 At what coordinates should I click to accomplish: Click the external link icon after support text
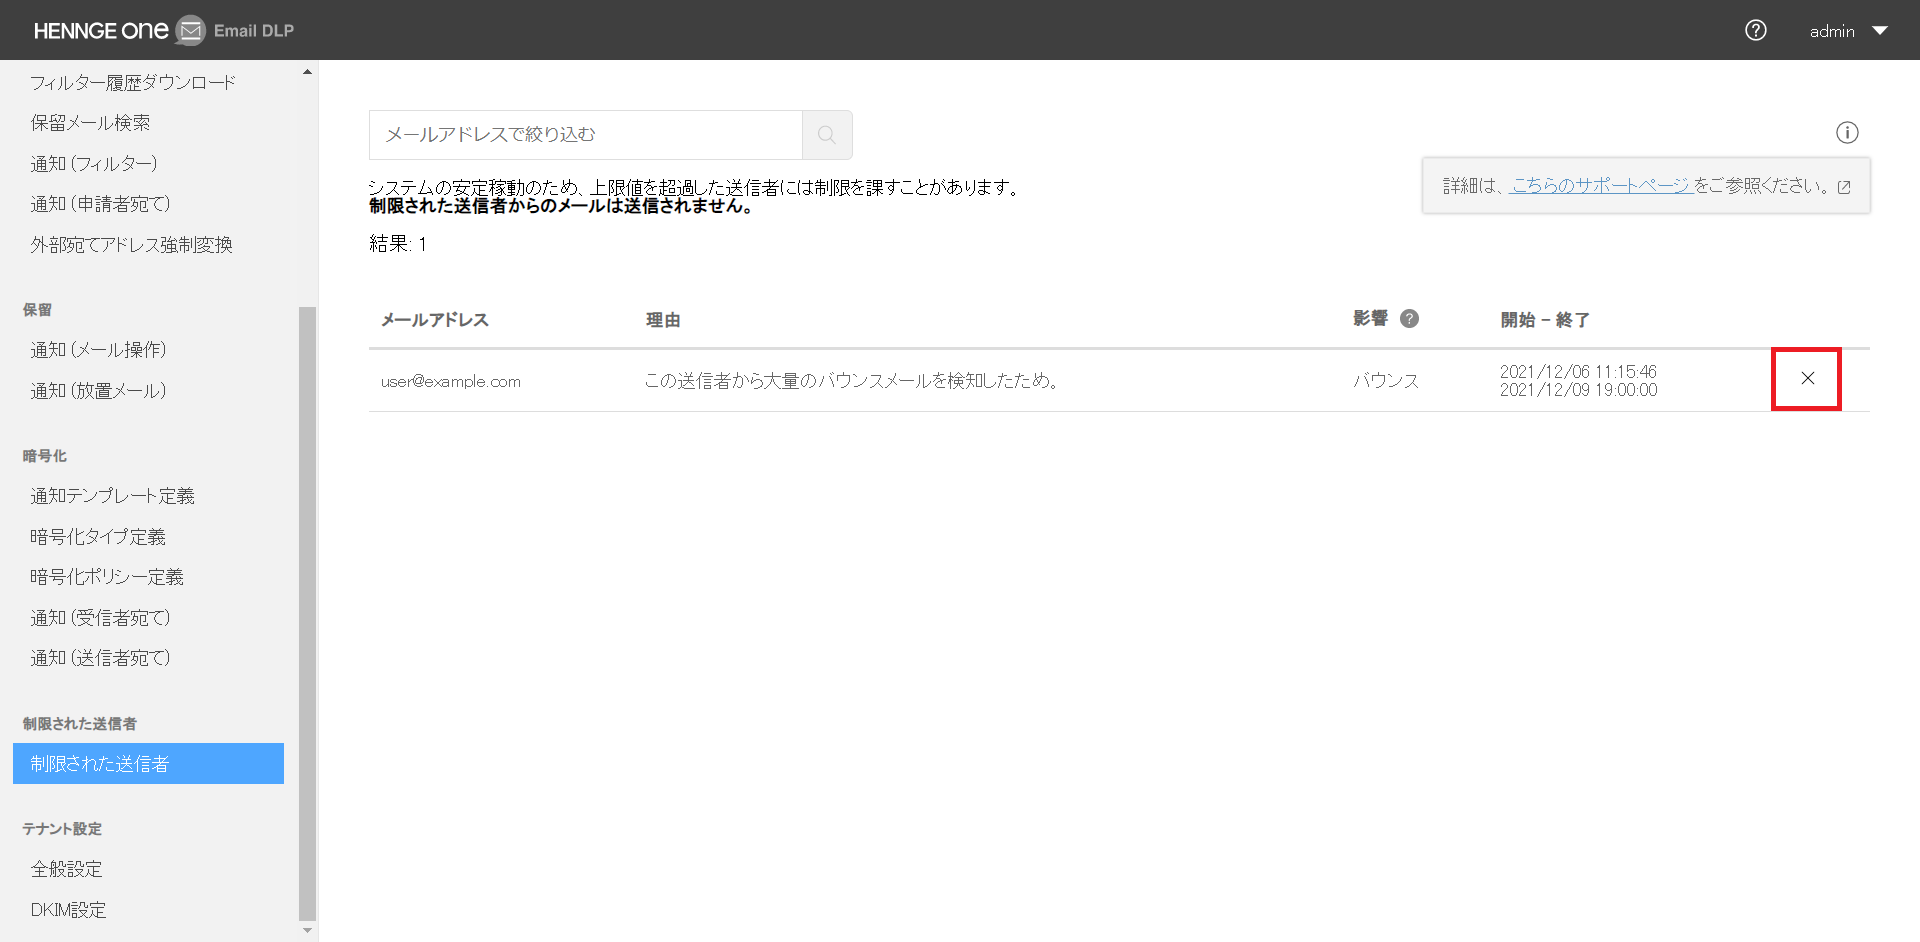pyautogui.click(x=1844, y=187)
